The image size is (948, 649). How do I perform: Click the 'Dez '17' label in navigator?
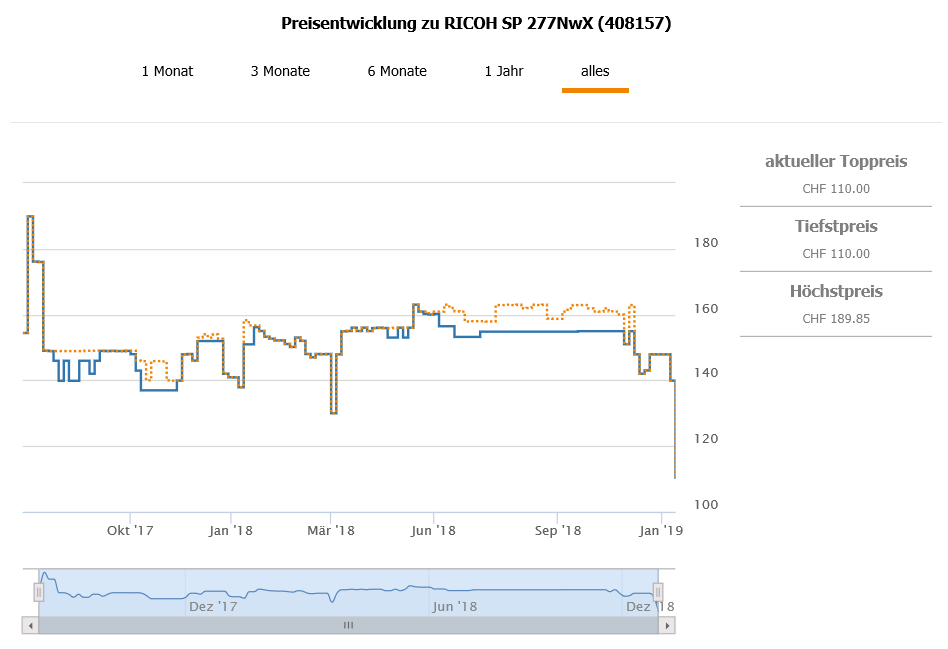click(x=213, y=606)
